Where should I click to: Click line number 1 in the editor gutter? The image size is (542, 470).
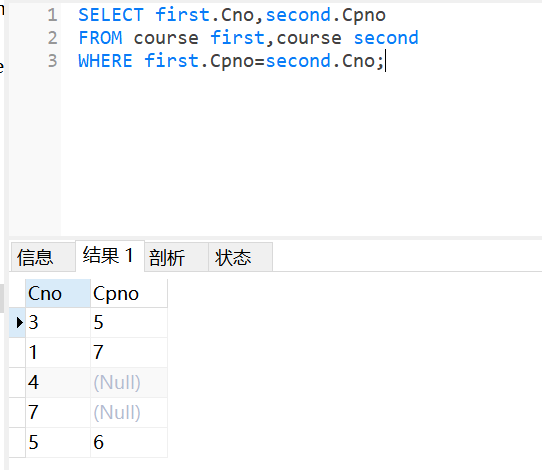click(52, 15)
